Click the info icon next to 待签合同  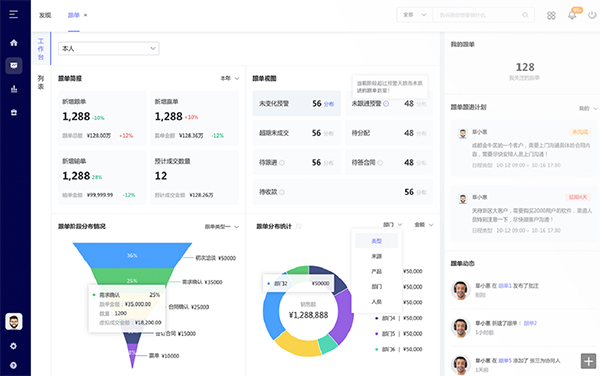380,163
